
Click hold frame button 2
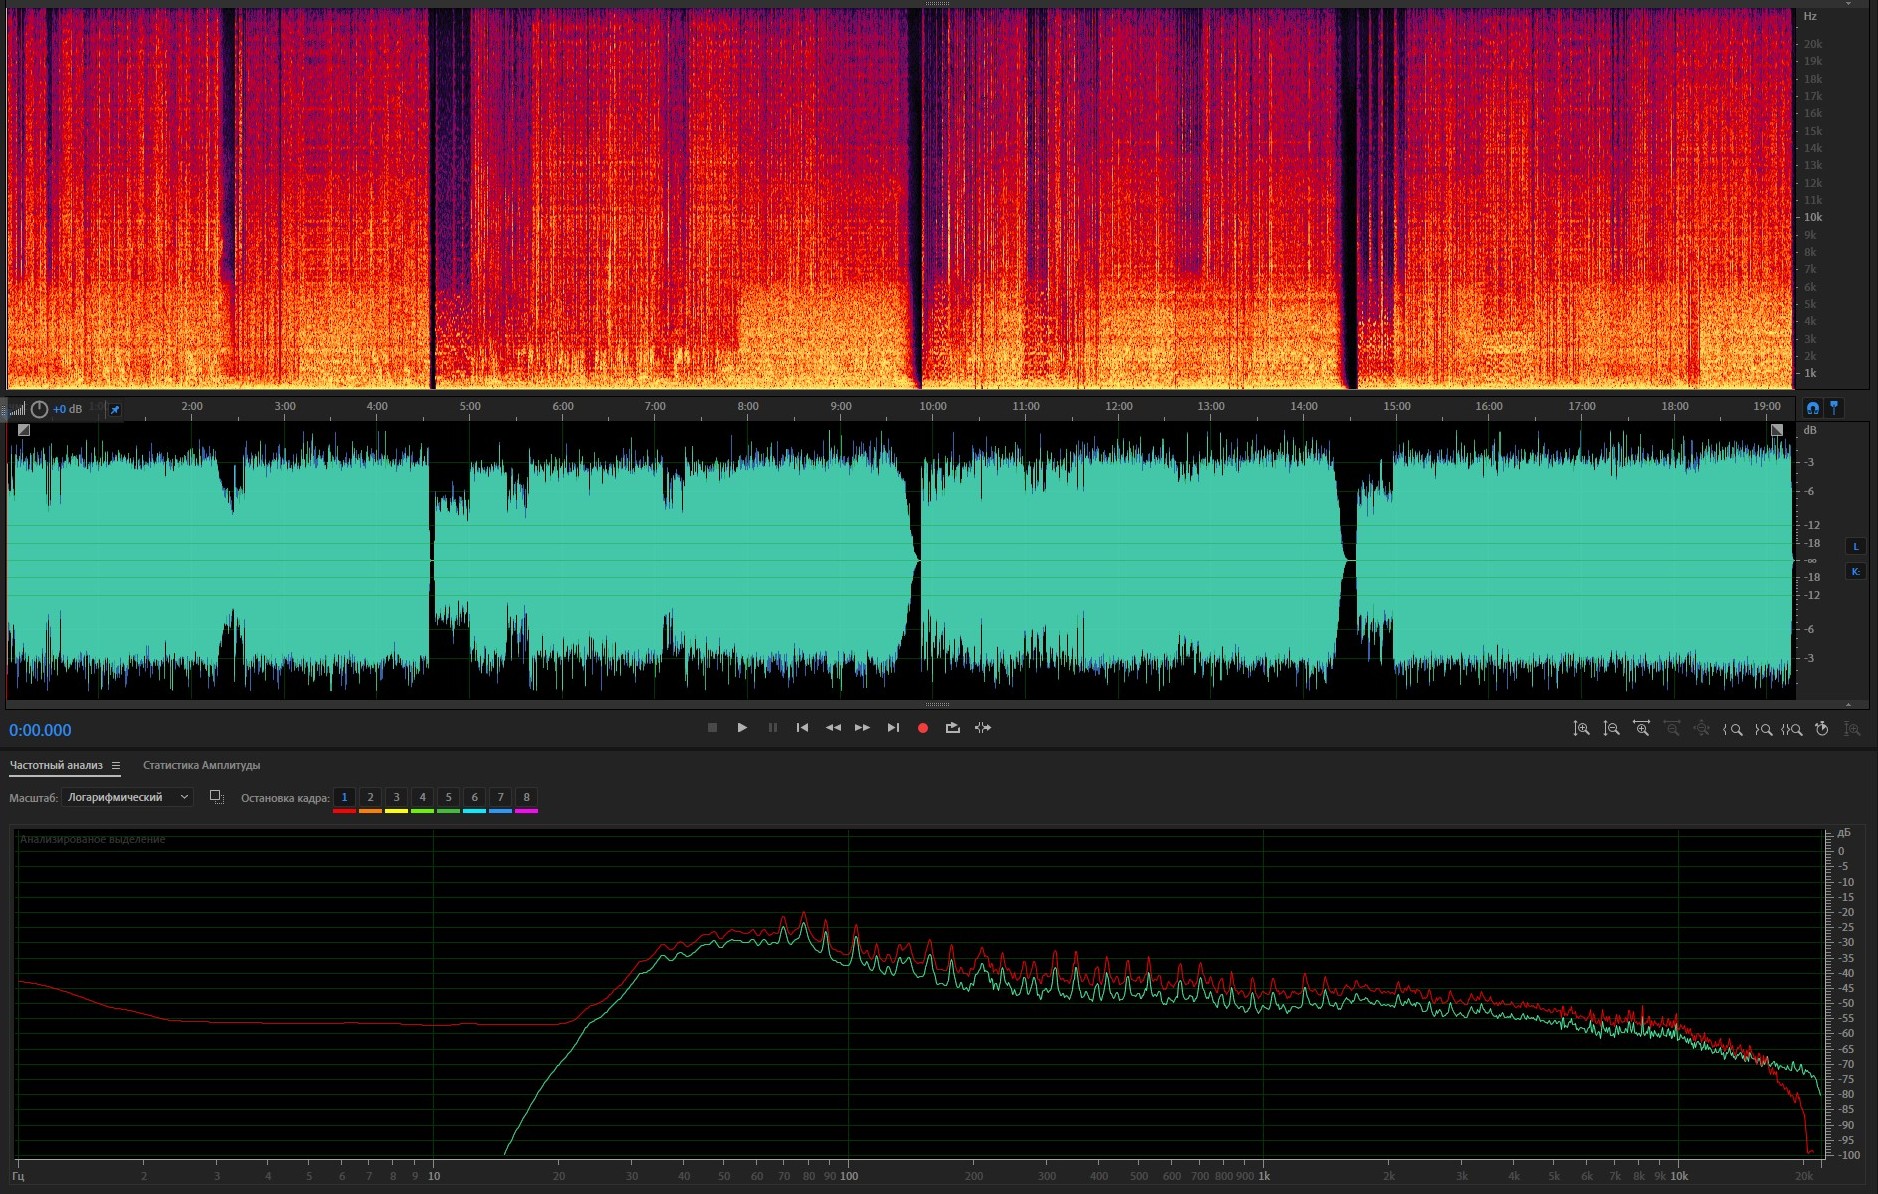pos(370,797)
